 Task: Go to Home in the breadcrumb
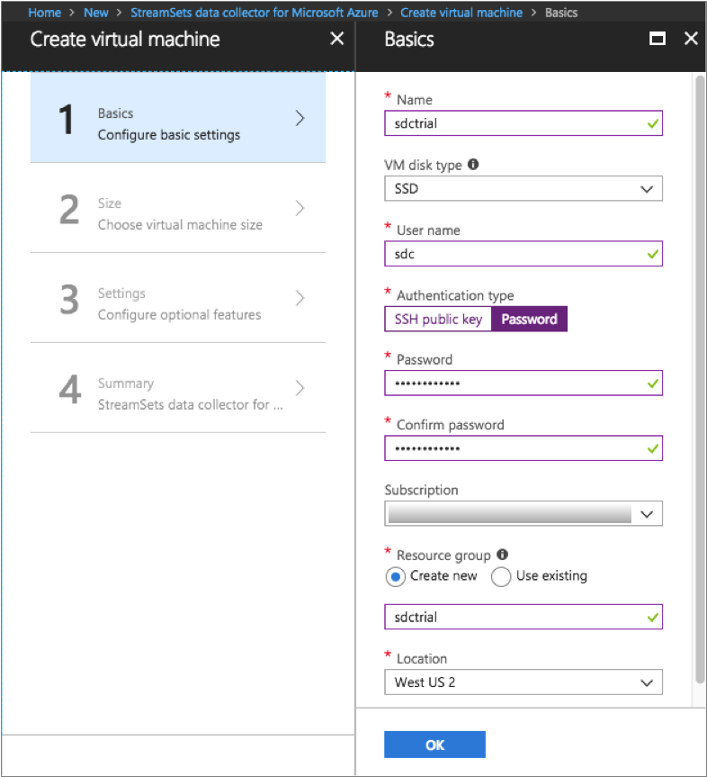click(x=45, y=12)
